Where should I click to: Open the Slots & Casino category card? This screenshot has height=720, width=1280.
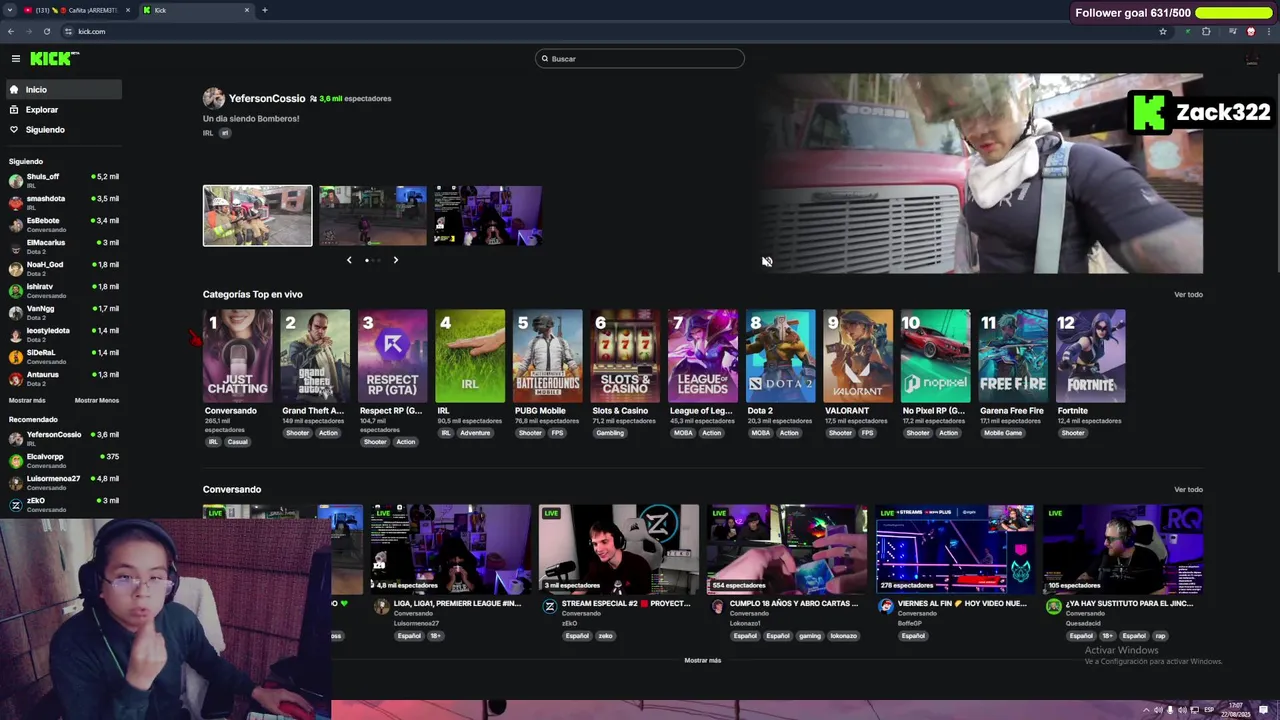click(625, 356)
